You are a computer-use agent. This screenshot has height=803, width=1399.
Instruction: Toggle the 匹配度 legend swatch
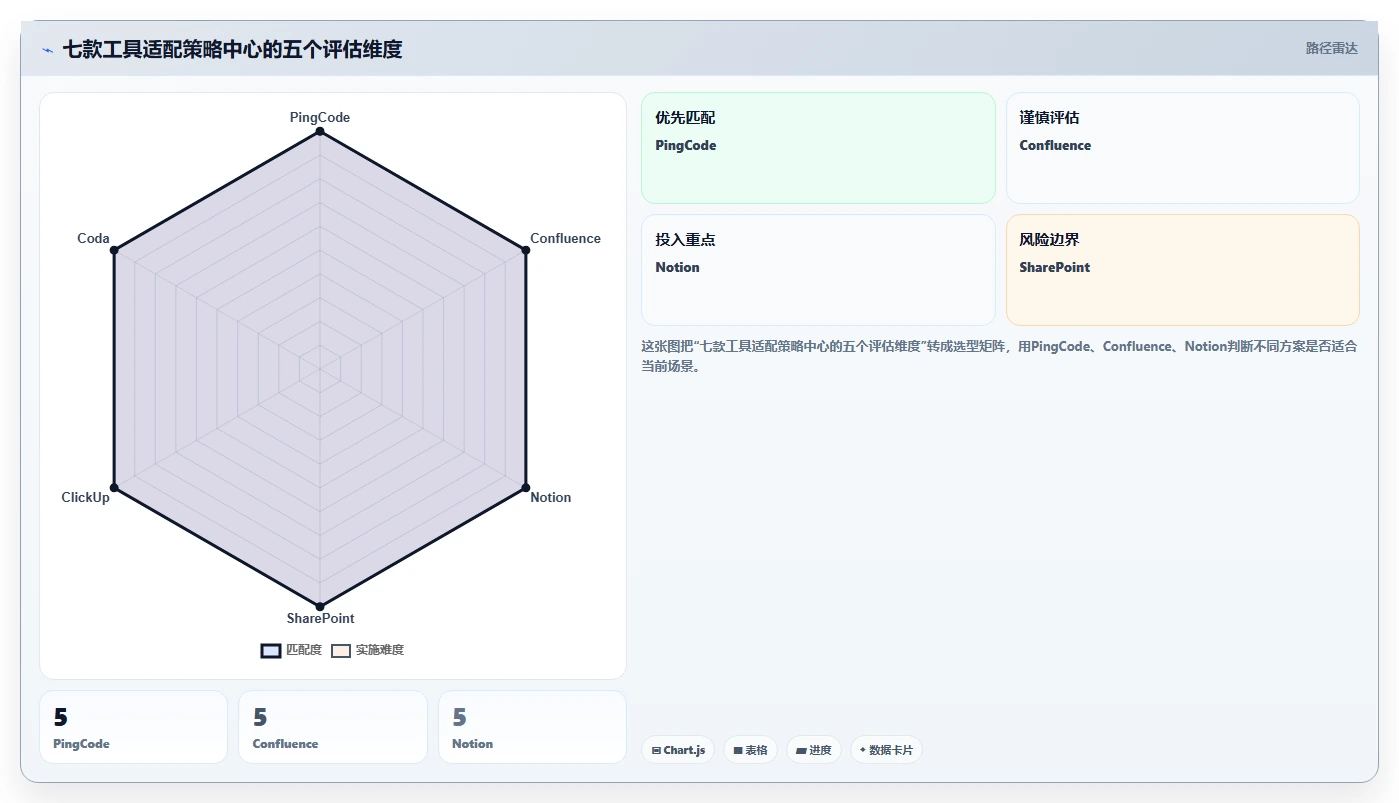(271, 650)
